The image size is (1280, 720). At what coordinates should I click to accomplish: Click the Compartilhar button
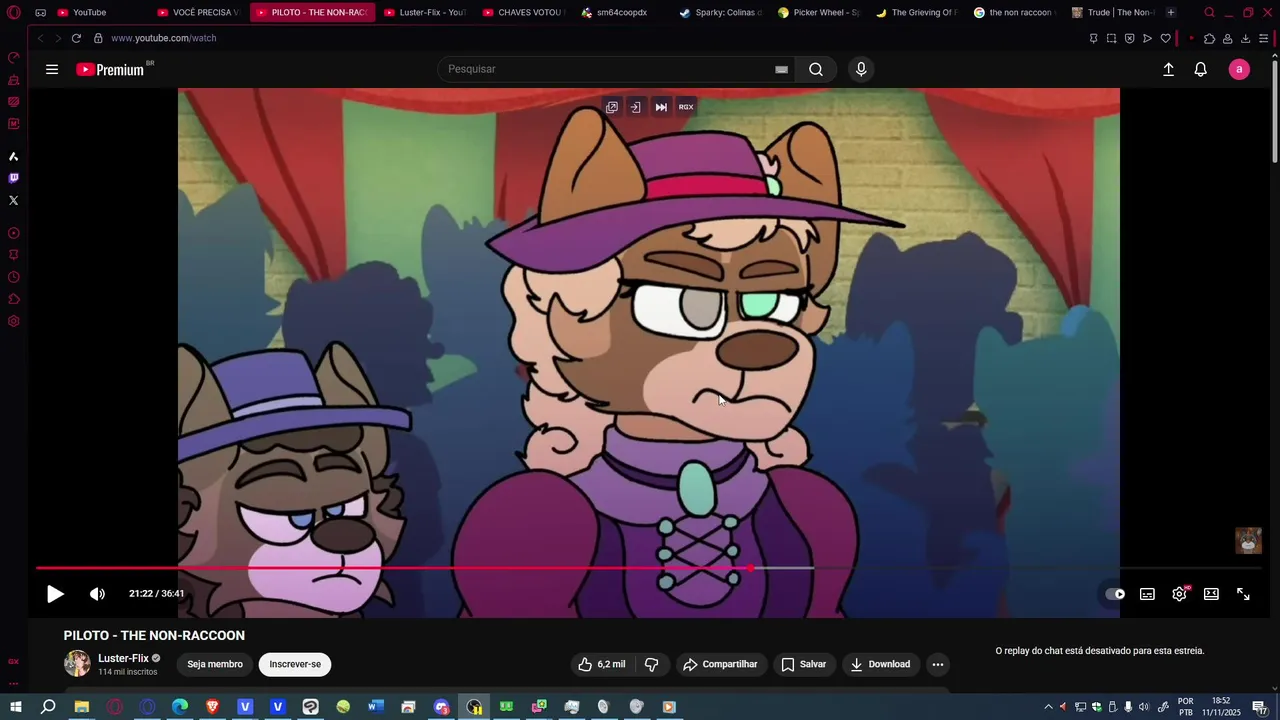click(720, 664)
